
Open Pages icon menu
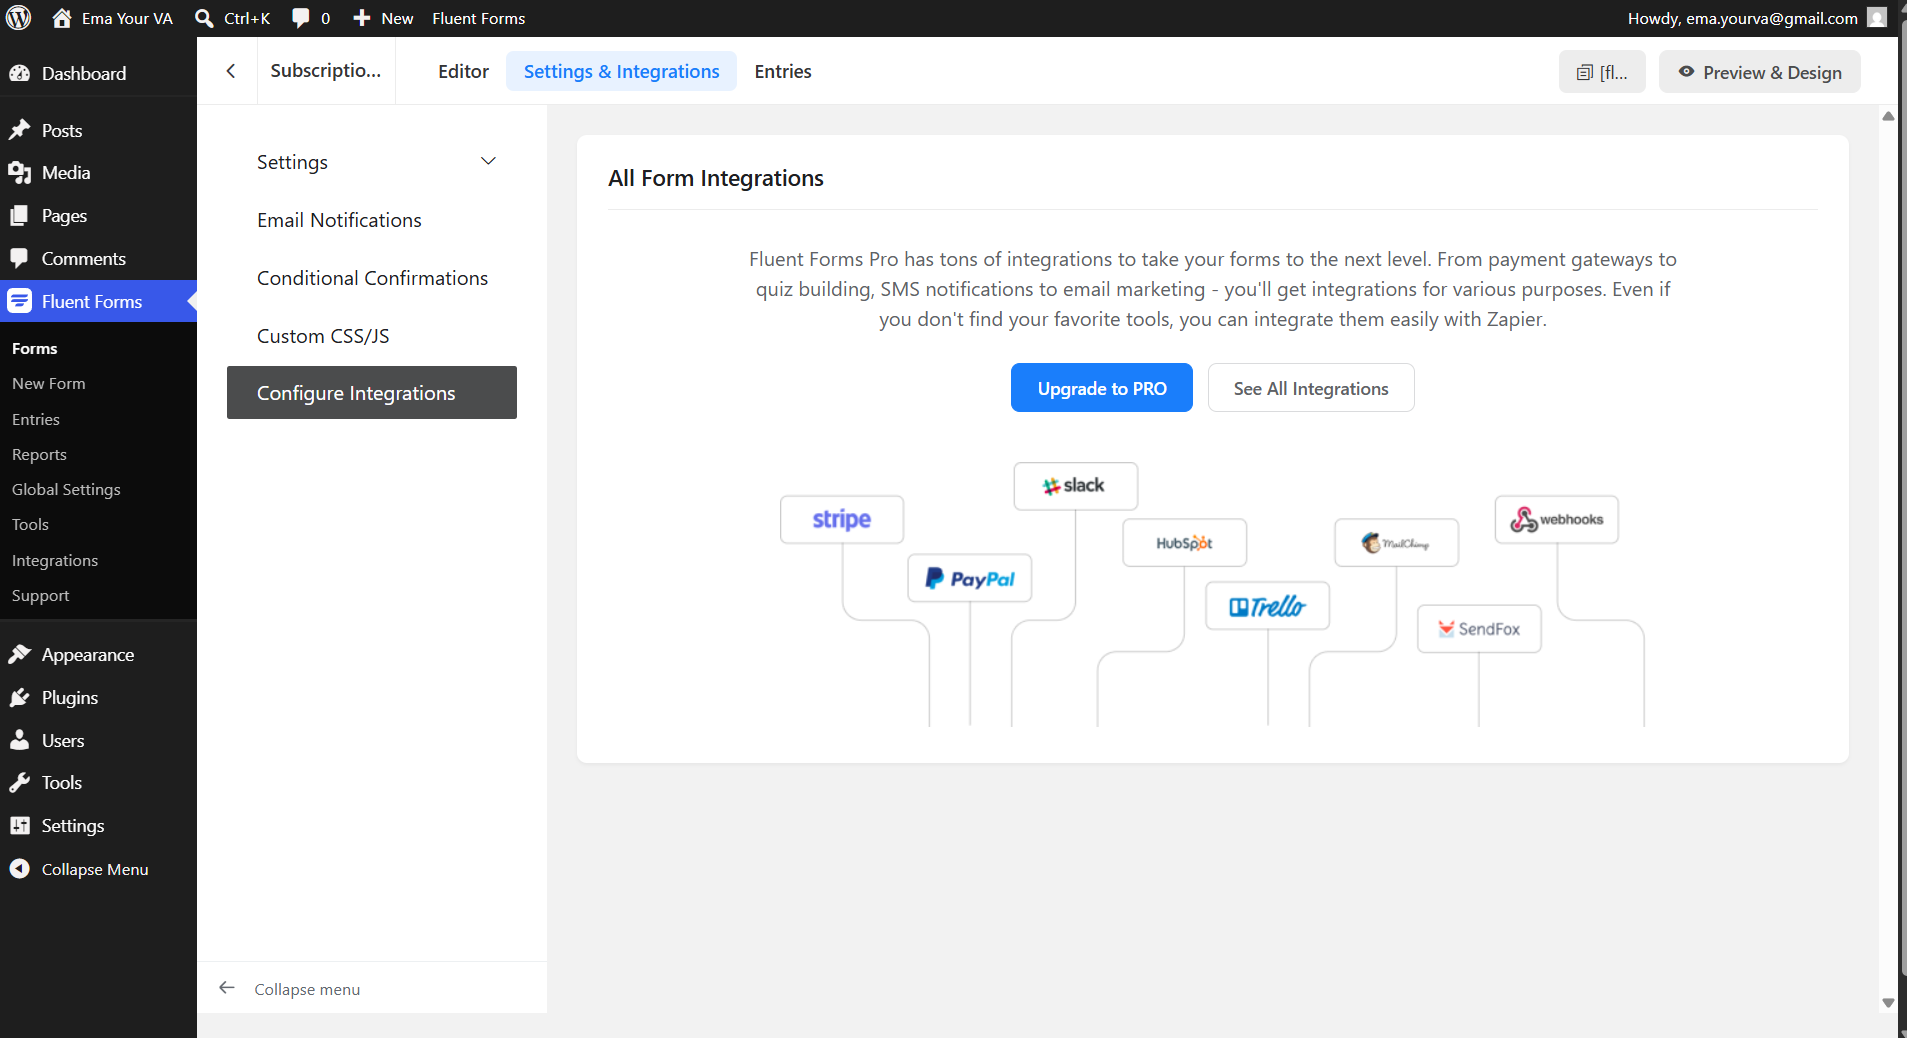19,216
